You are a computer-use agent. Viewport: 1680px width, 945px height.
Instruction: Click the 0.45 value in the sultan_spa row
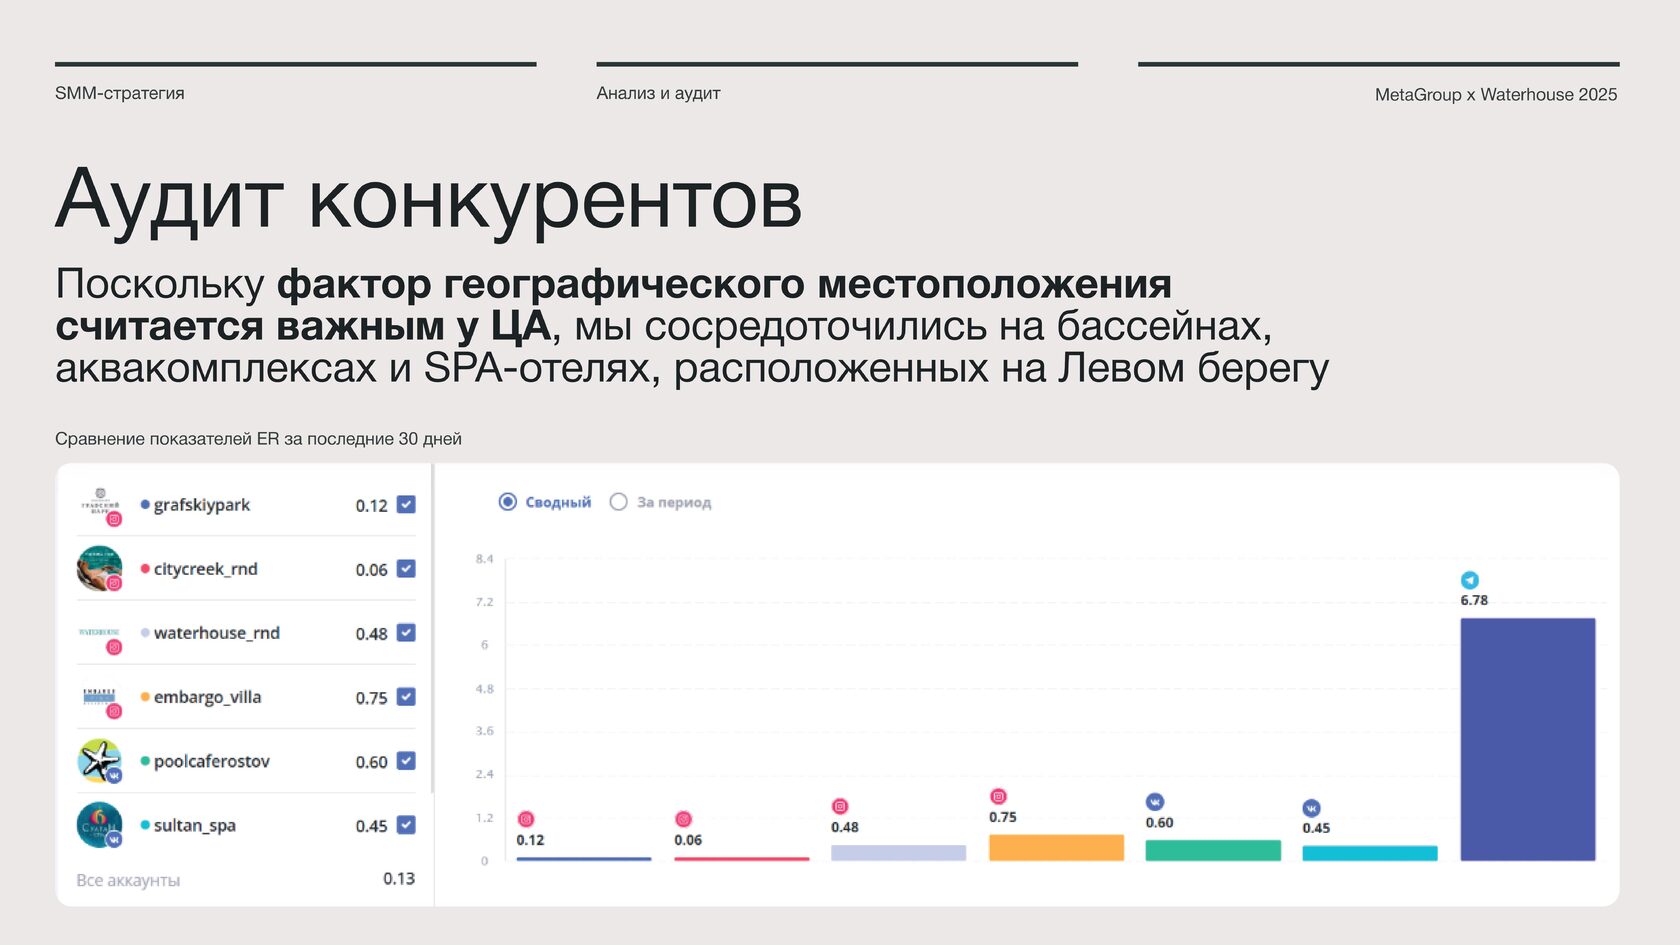[371, 826]
